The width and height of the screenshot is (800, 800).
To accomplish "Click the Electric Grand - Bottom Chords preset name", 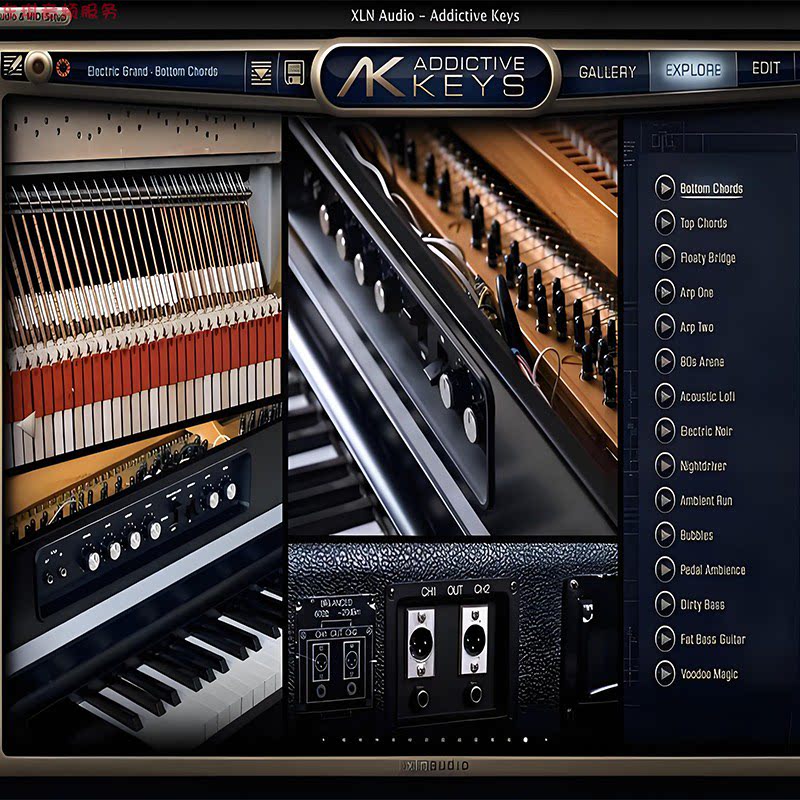I will [x=153, y=71].
